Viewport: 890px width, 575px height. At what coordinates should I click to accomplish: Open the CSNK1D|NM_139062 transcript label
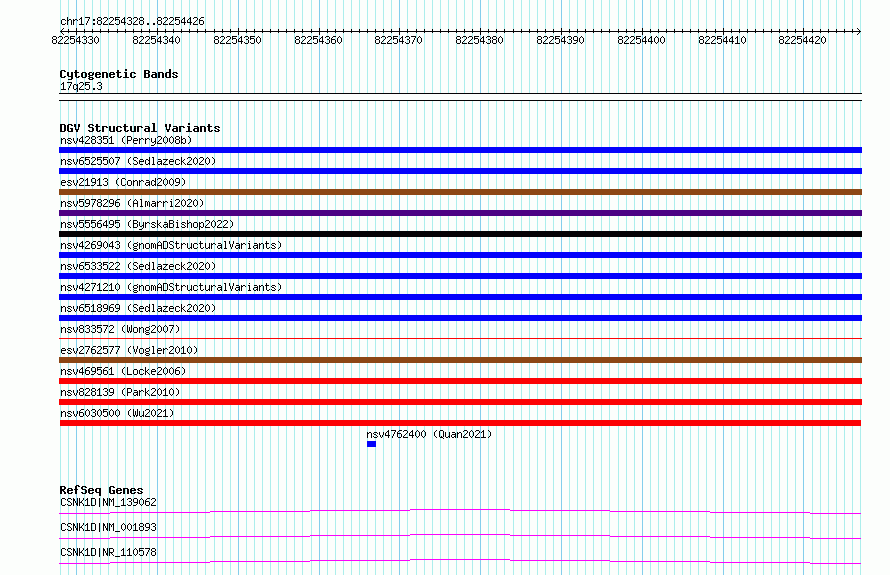coord(108,502)
